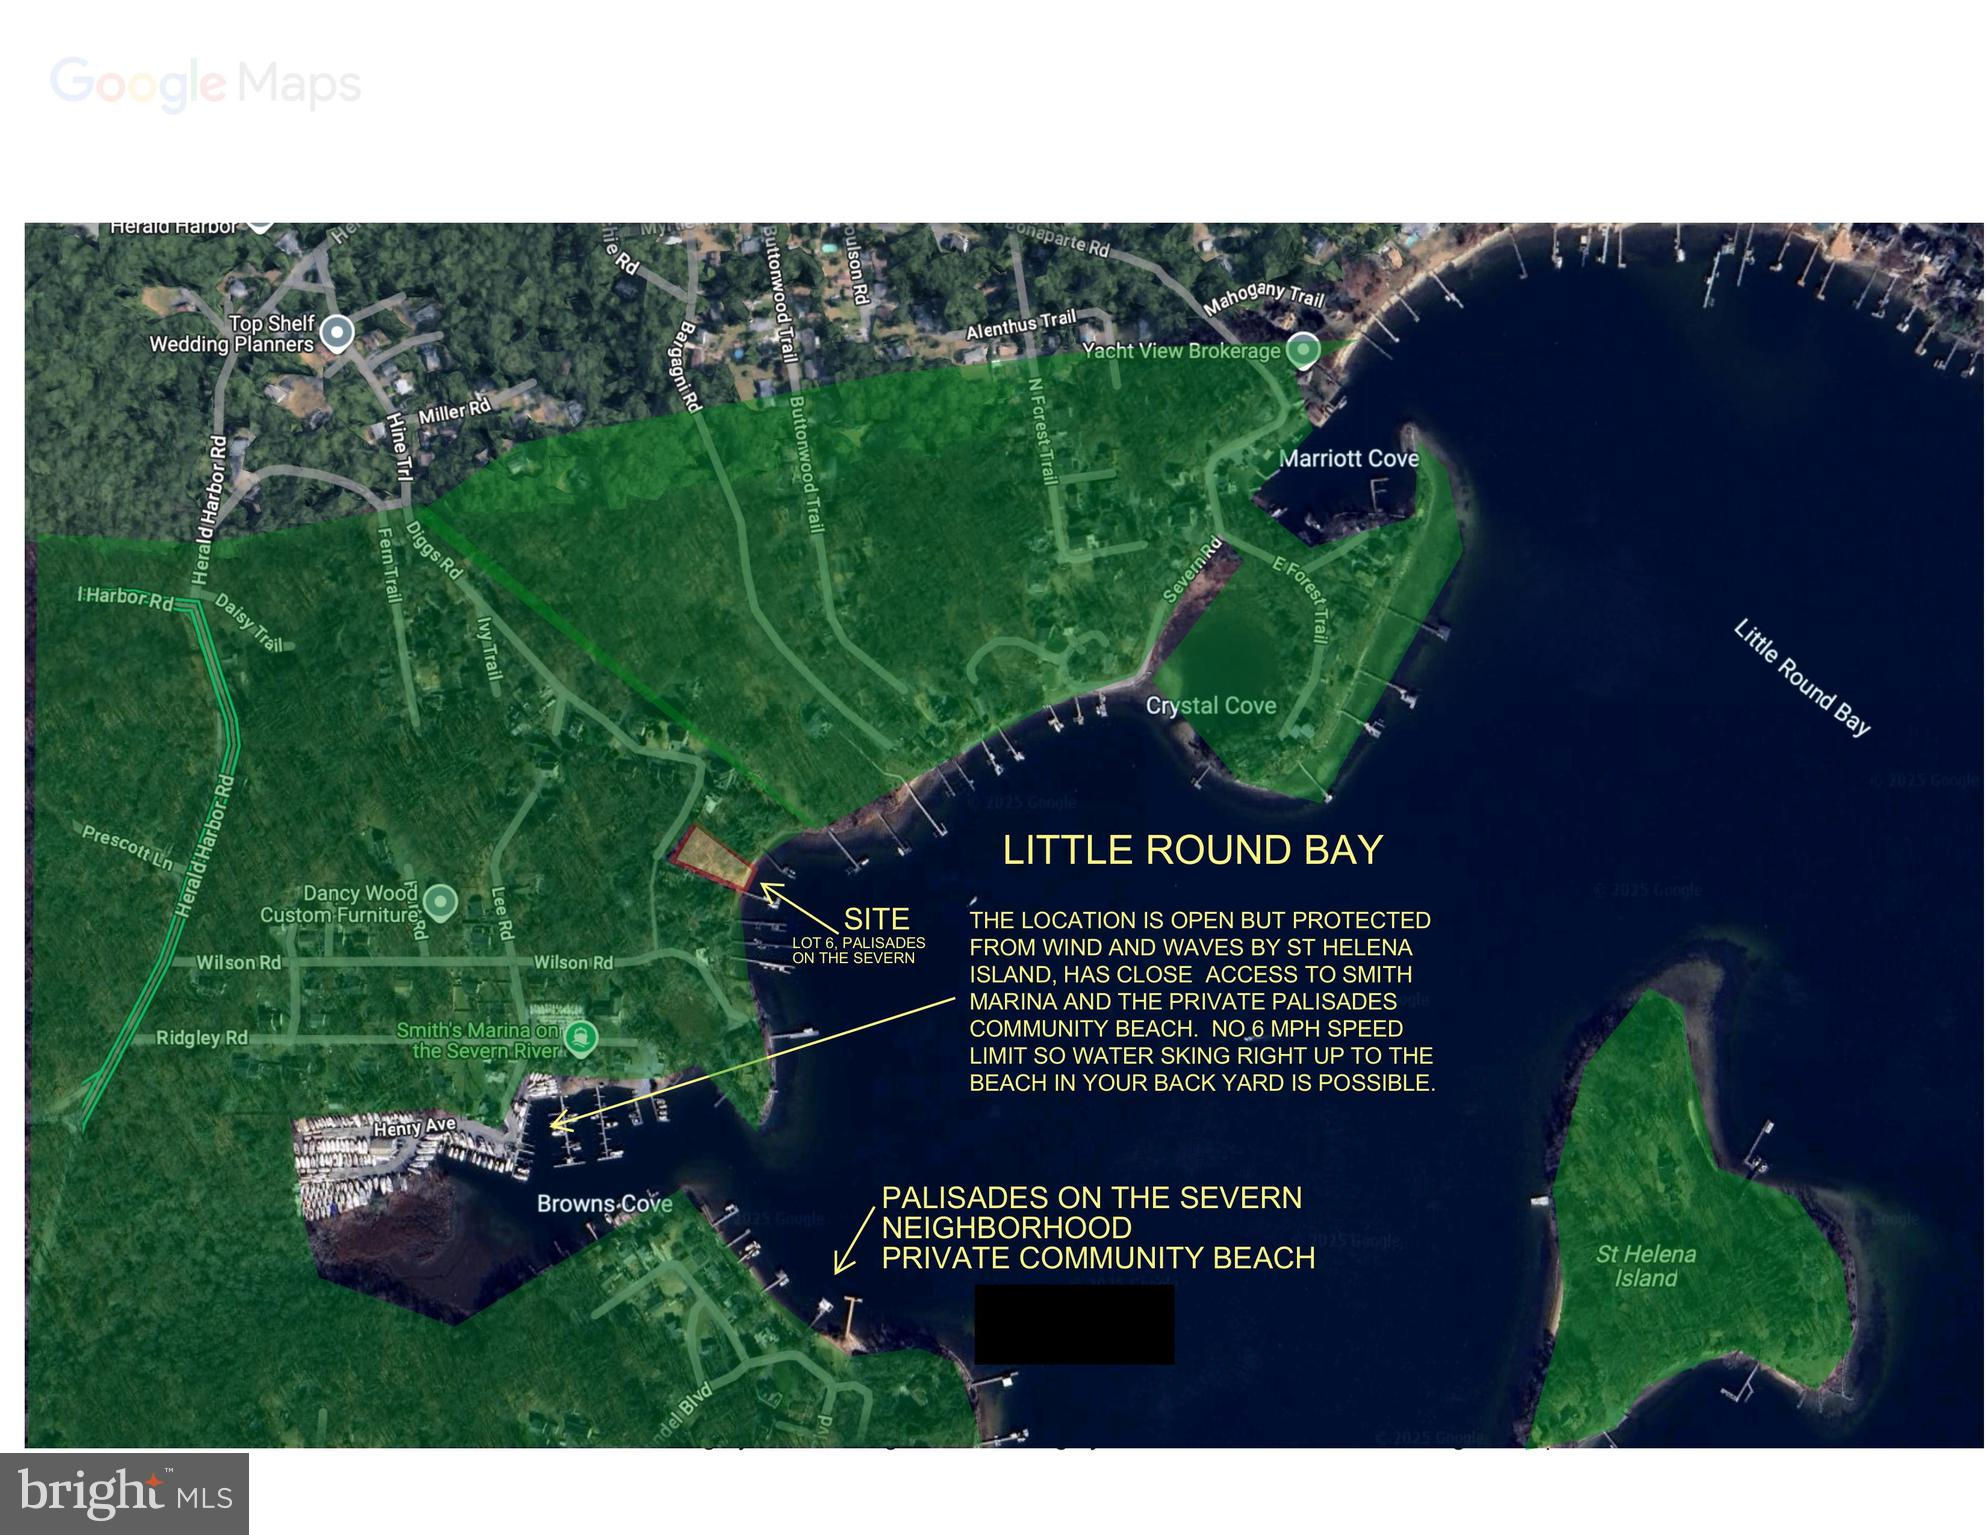This screenshot has width=1987, height=1535.
Task: Click the Browns Cove label
Action: tap(604, 1204)
